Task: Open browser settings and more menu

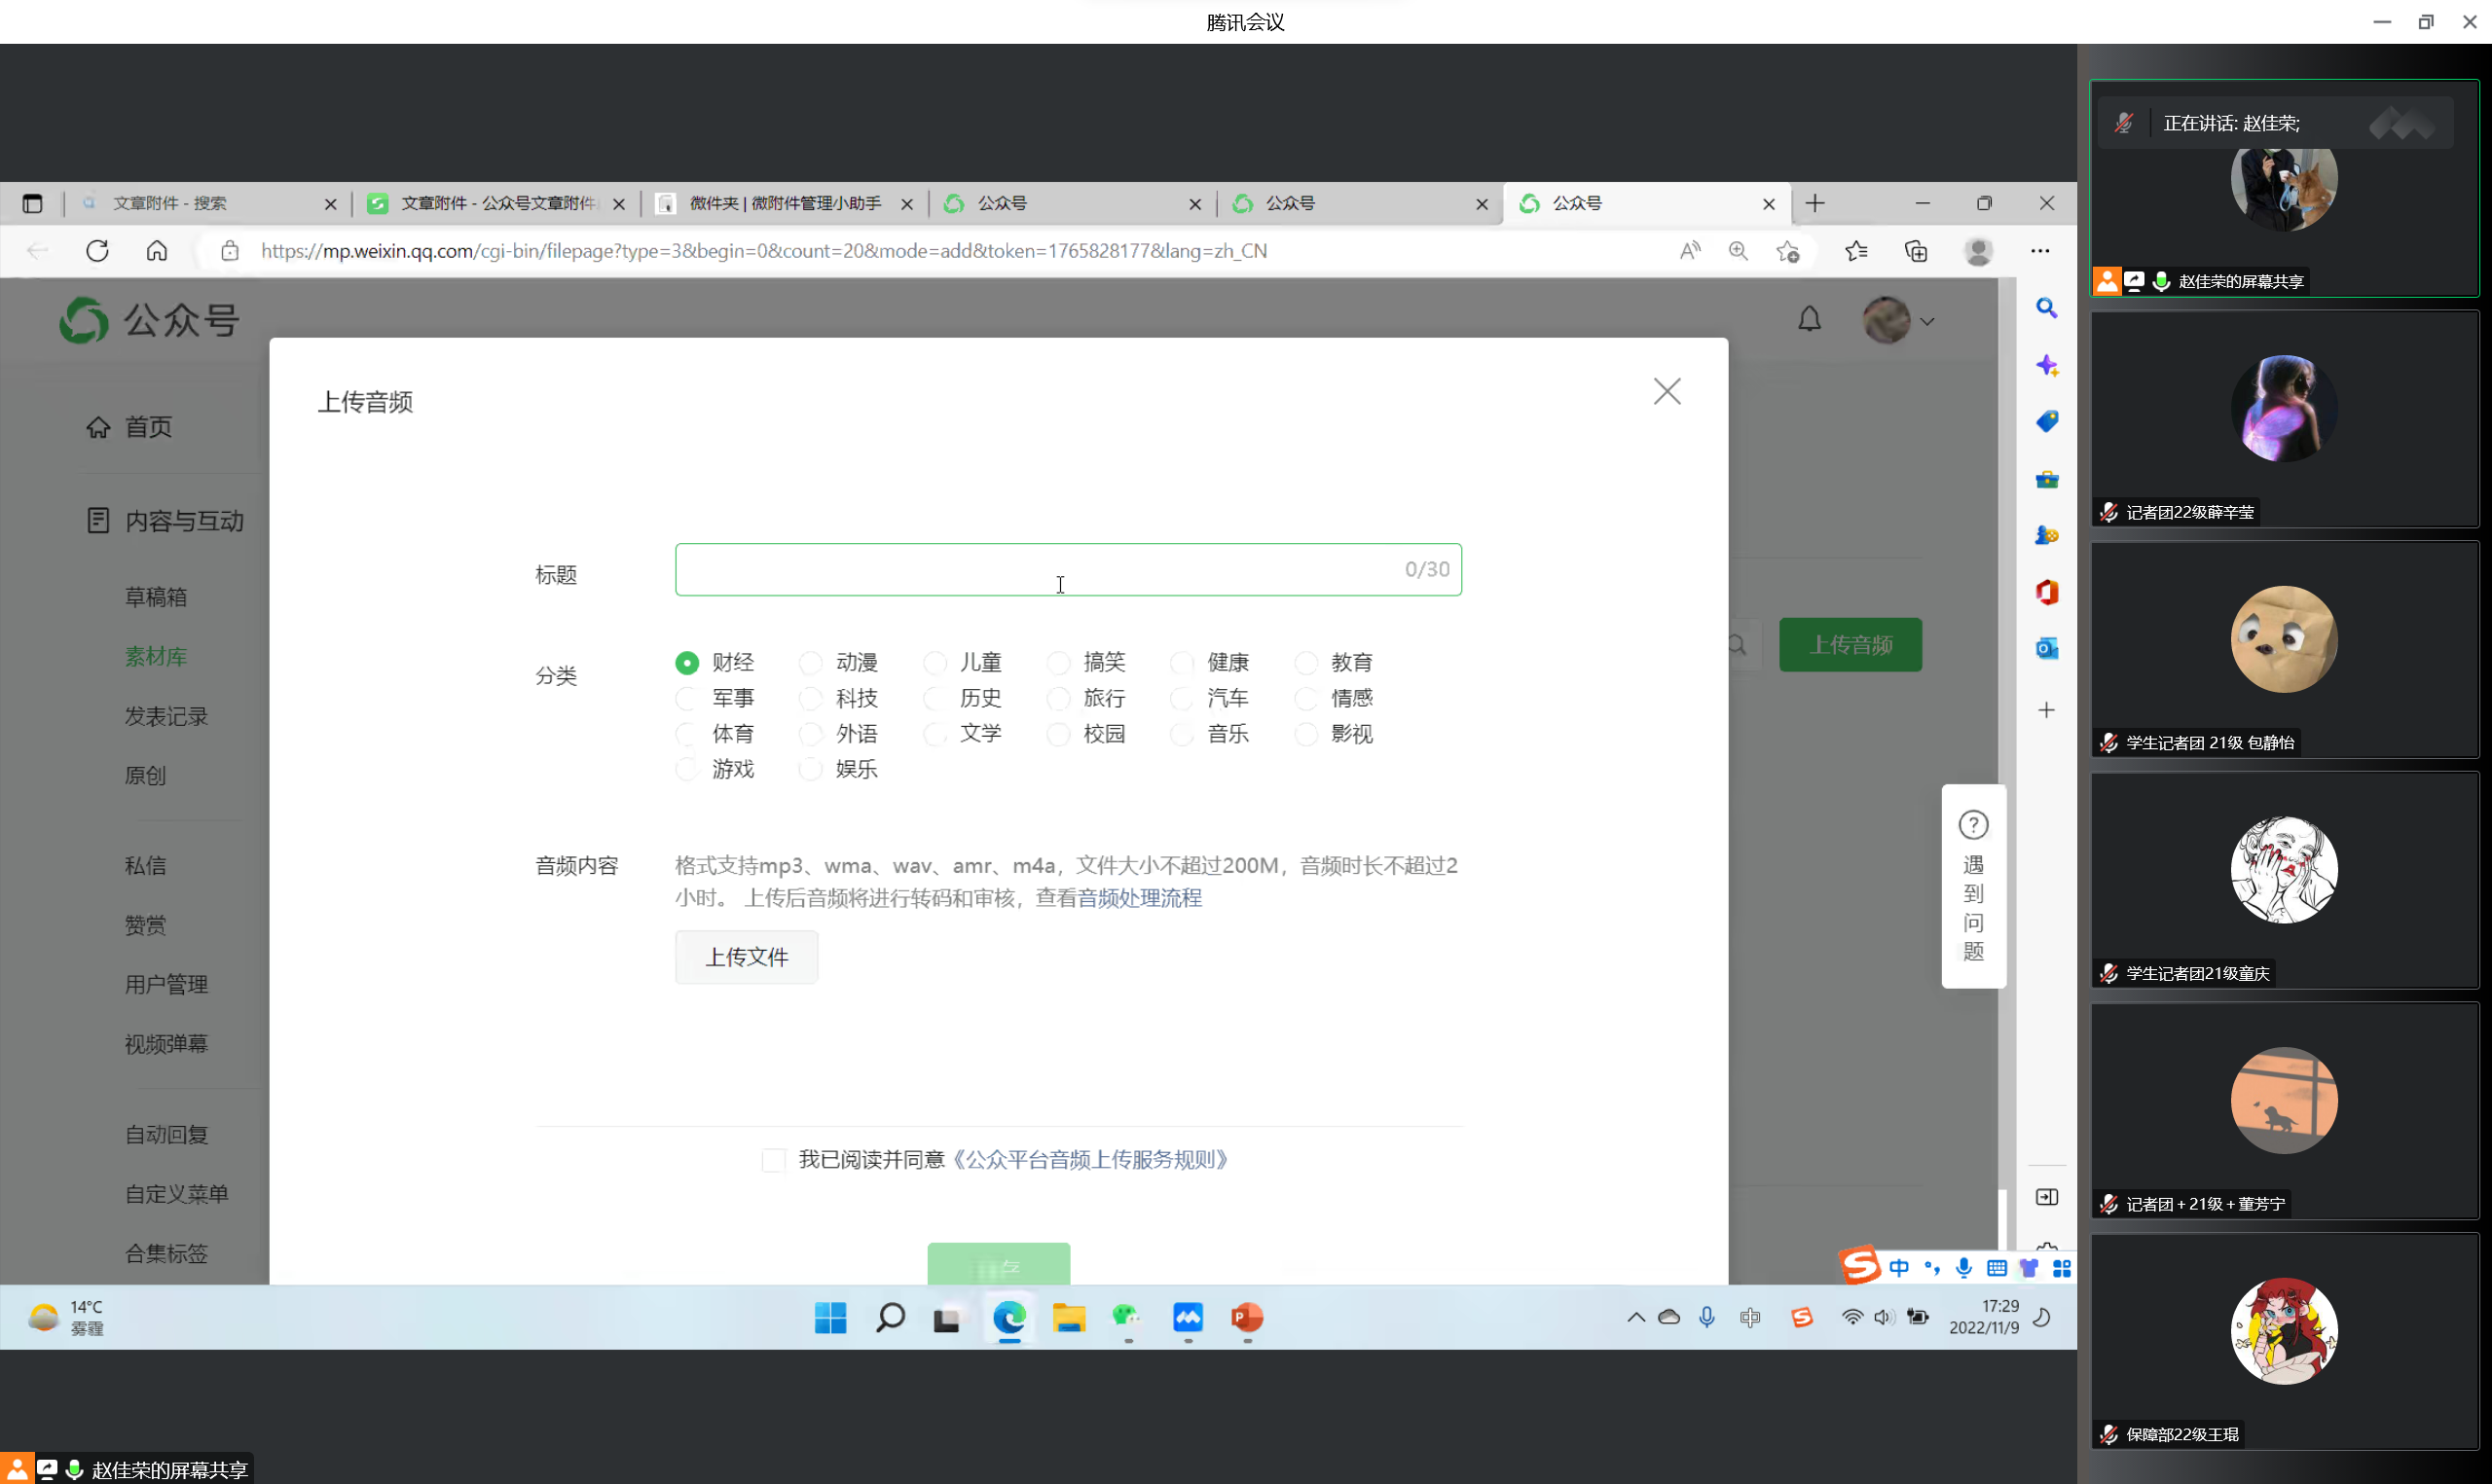Action: click(x=2039, y=251)
